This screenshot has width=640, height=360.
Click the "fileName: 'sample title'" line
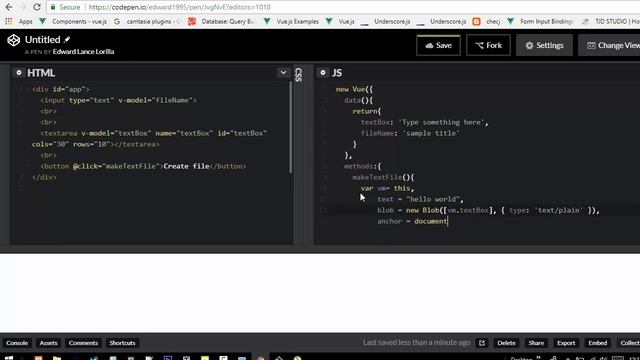coord(410,133)
